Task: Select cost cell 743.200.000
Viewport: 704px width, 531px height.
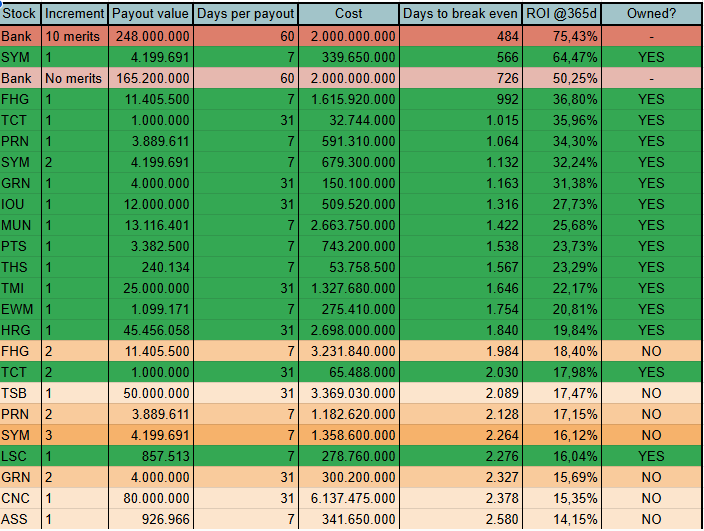Action: [x=348, y=246]
